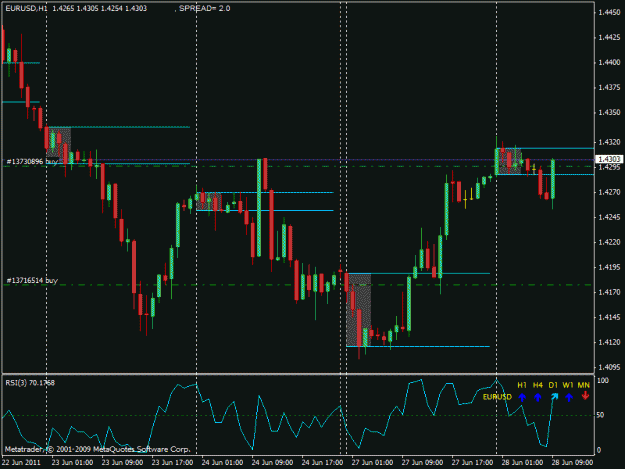
Task: Click the EURUSD,H1 chart title text
Action: tap(25, 8)
